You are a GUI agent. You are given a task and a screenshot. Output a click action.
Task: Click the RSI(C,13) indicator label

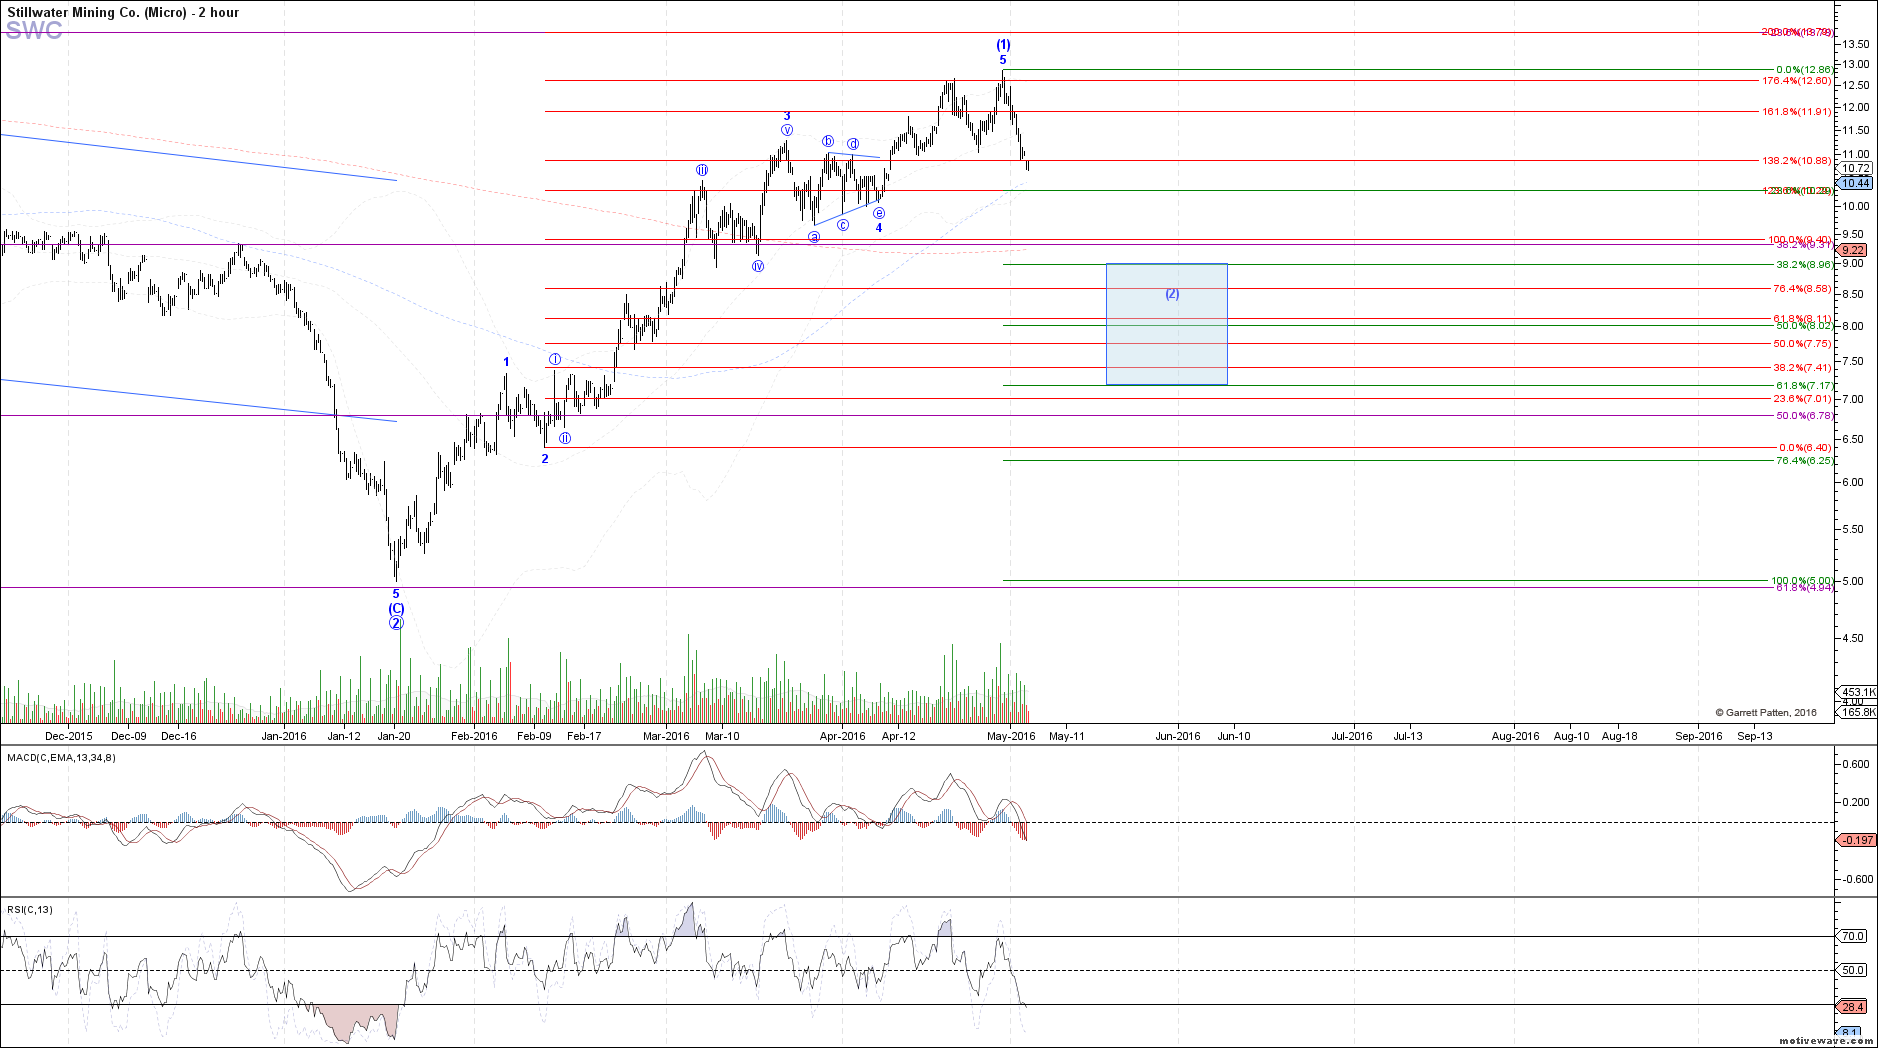[x=30, y=909]
